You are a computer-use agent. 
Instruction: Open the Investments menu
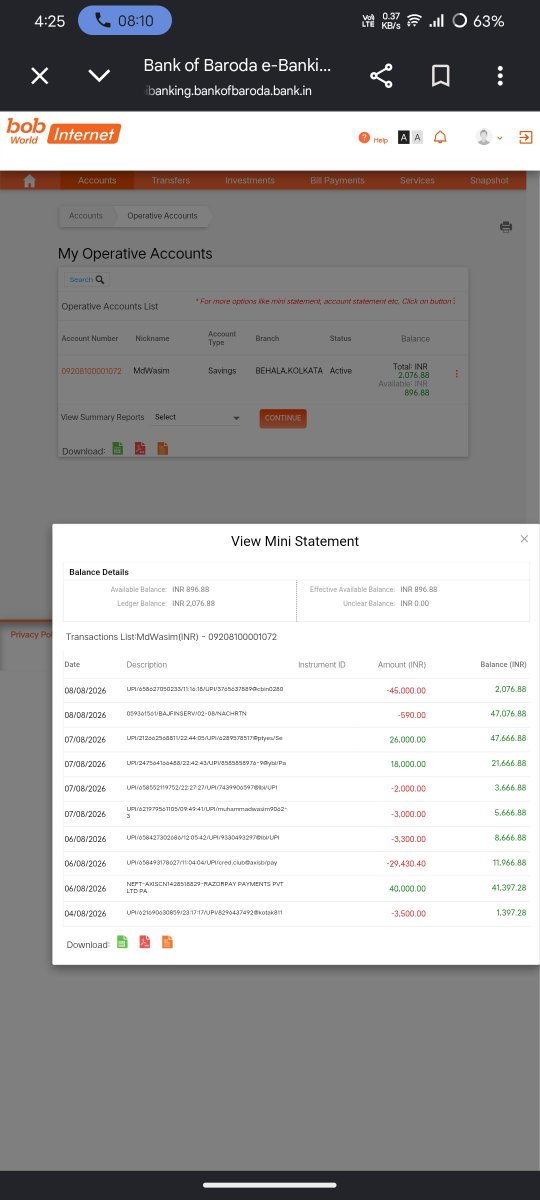tap(250, 181)
